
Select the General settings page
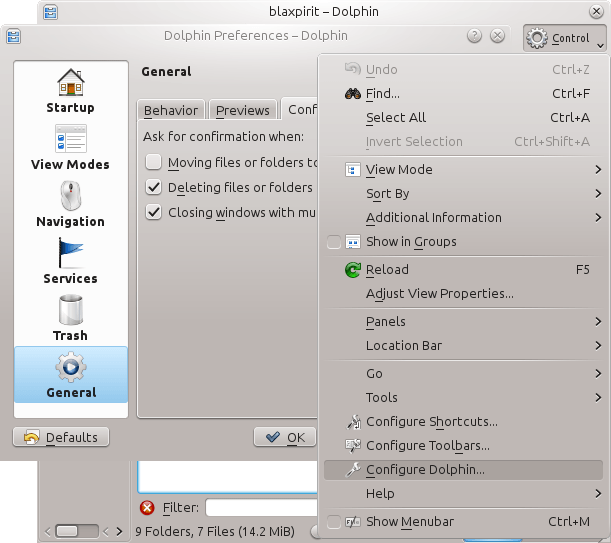point(71,375)
